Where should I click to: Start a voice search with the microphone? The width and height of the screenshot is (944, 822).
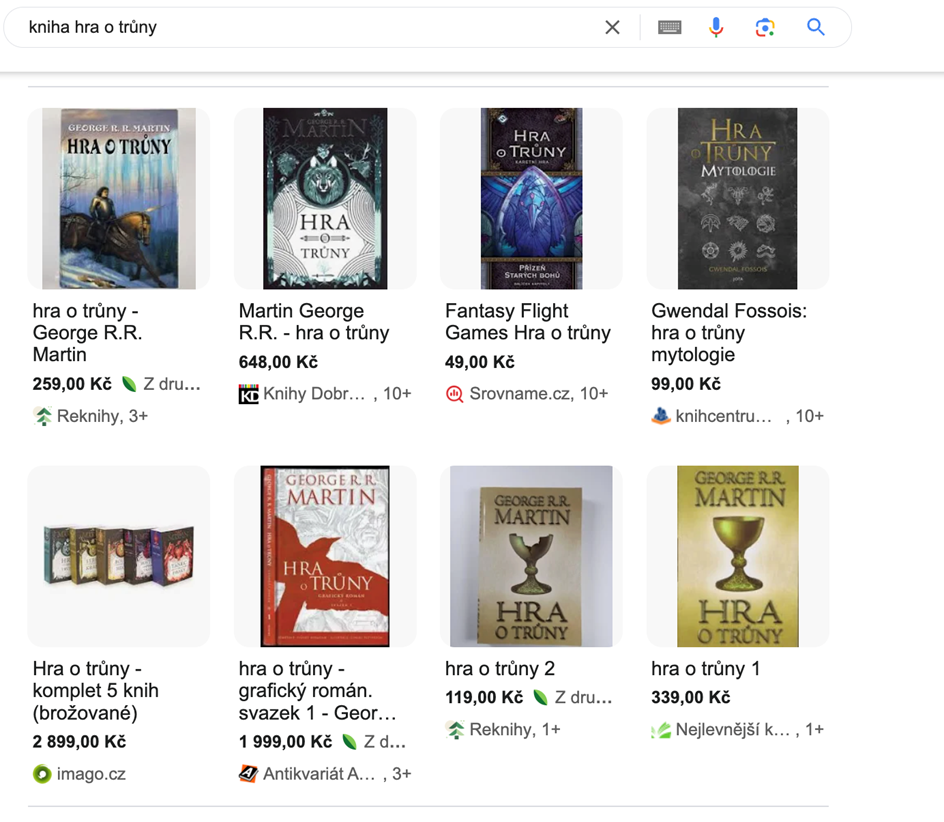point(716,27)
